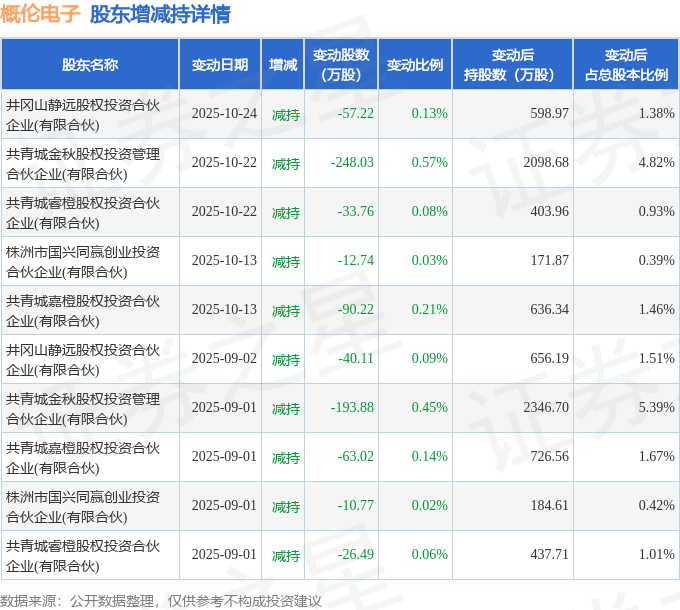The height and width of the screenshot is (610, 680).
Task: Select the 变动后占总股本比例 column header
Action: (626, 65)
